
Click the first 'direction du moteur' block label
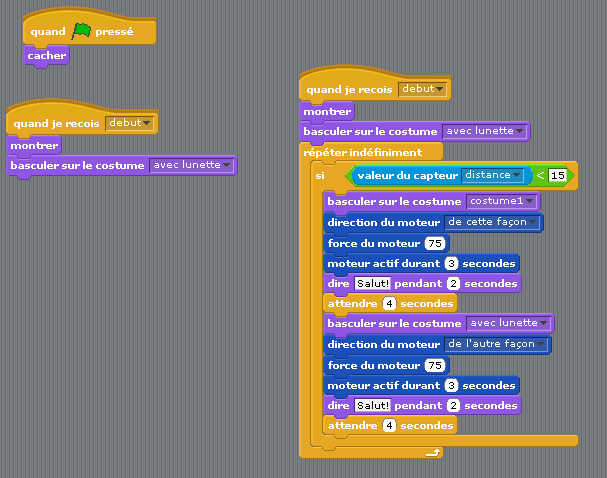click(x=384, y=223)
